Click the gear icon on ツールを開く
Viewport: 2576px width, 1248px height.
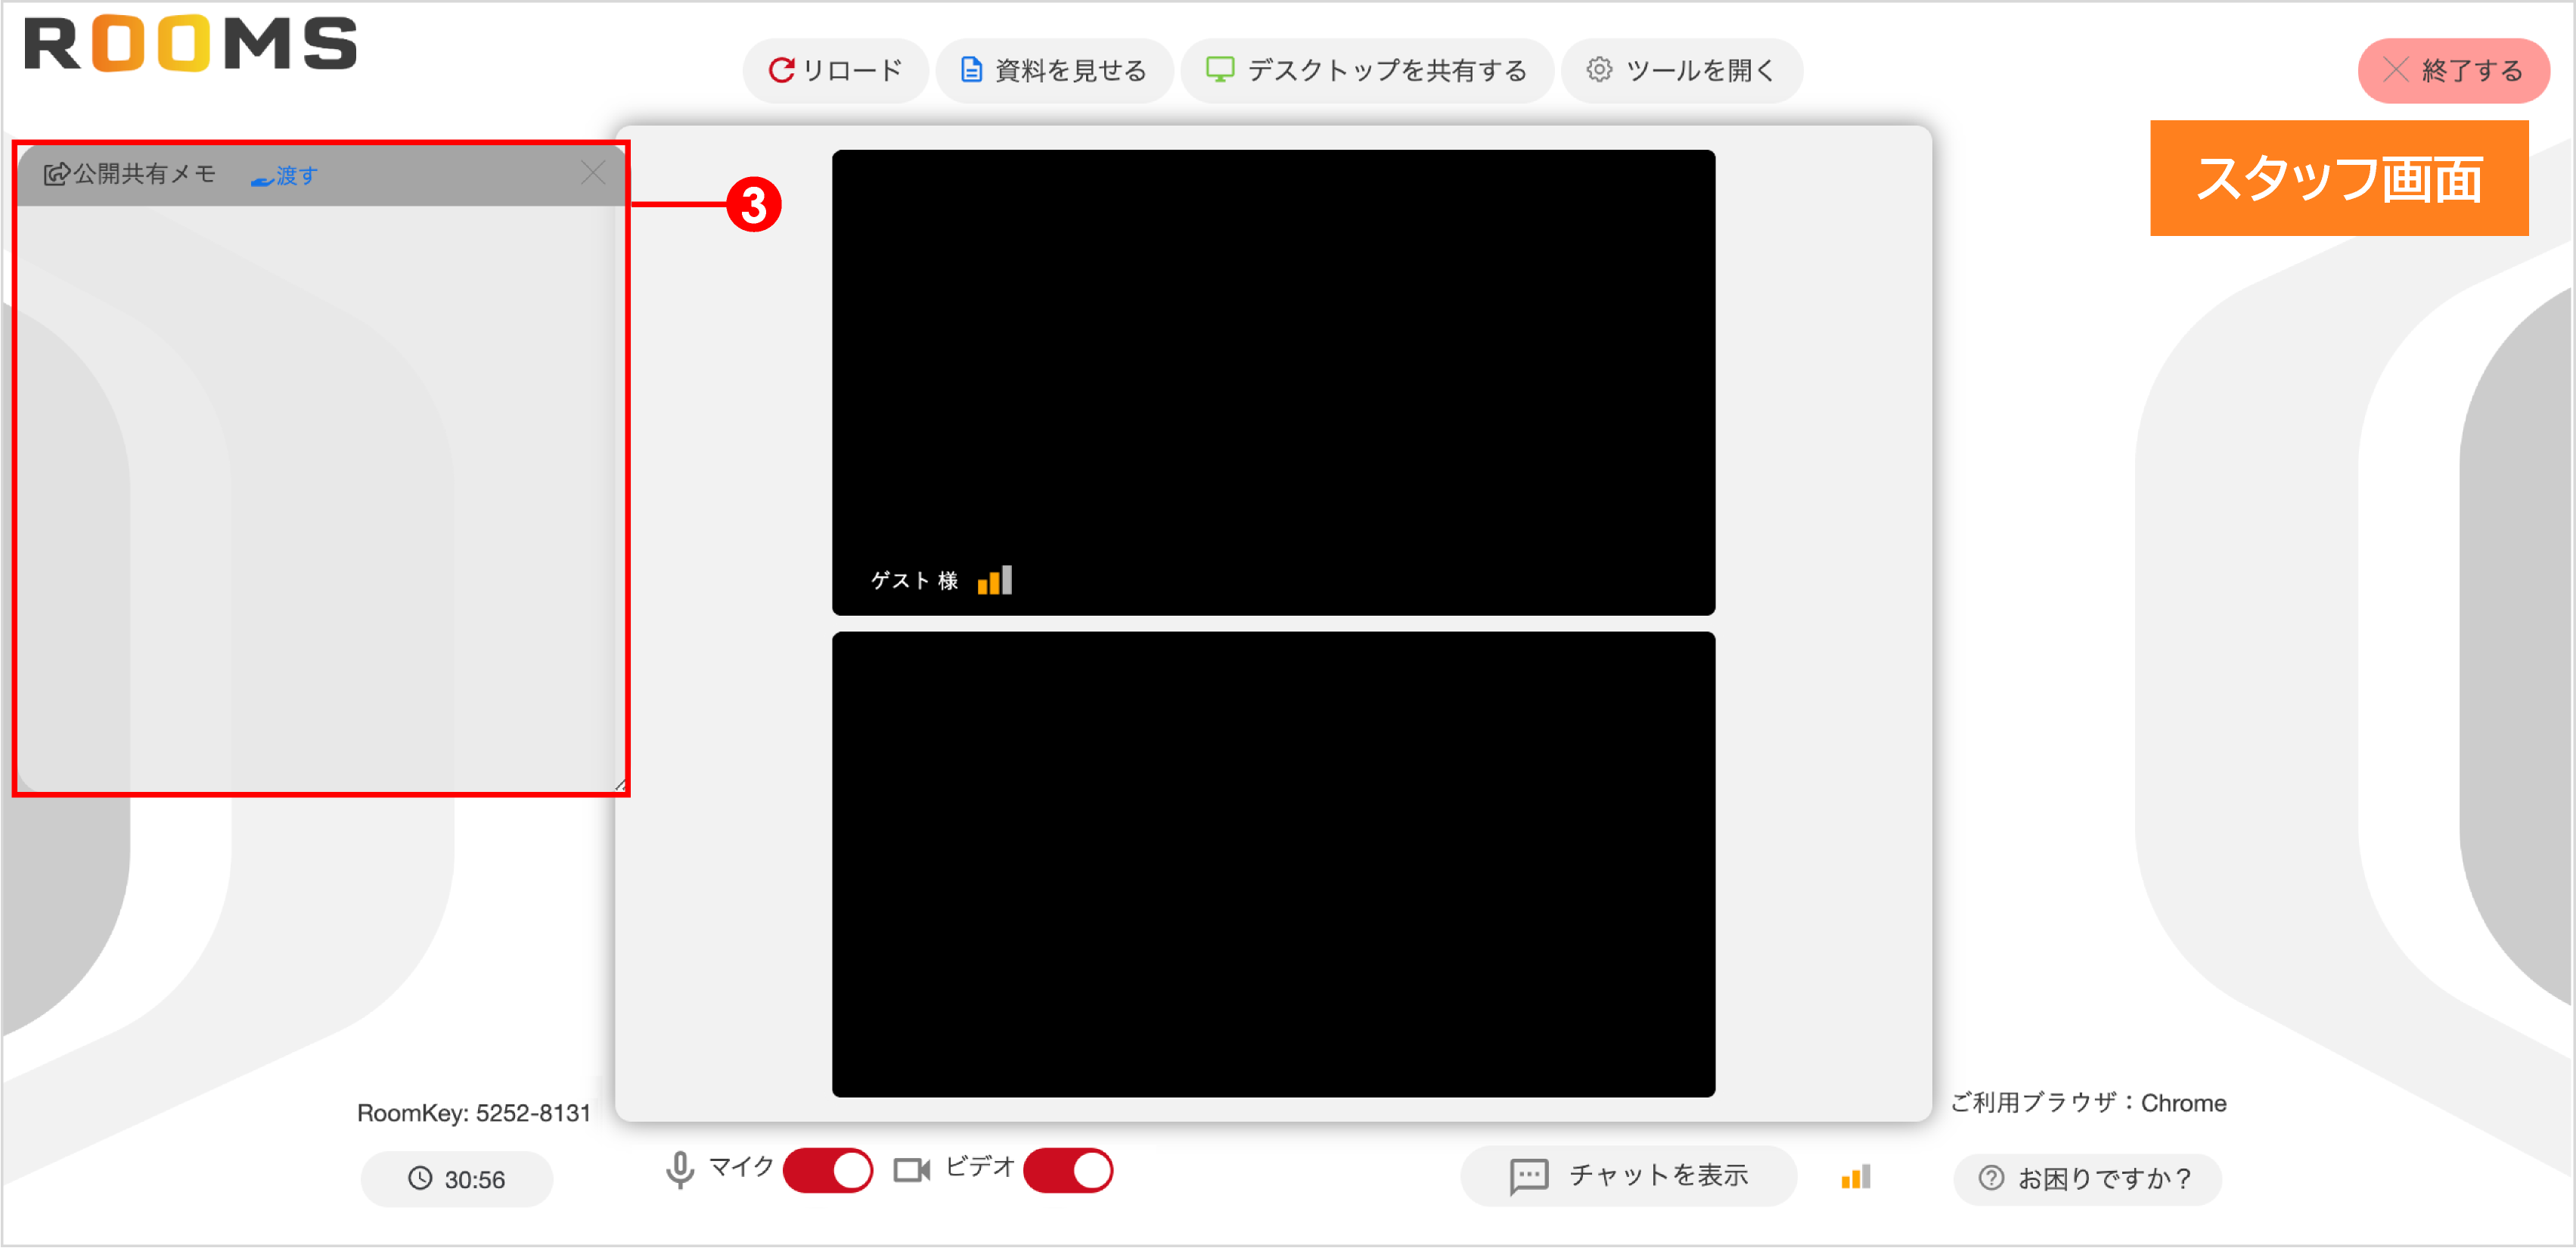[x=1600, y=70]
